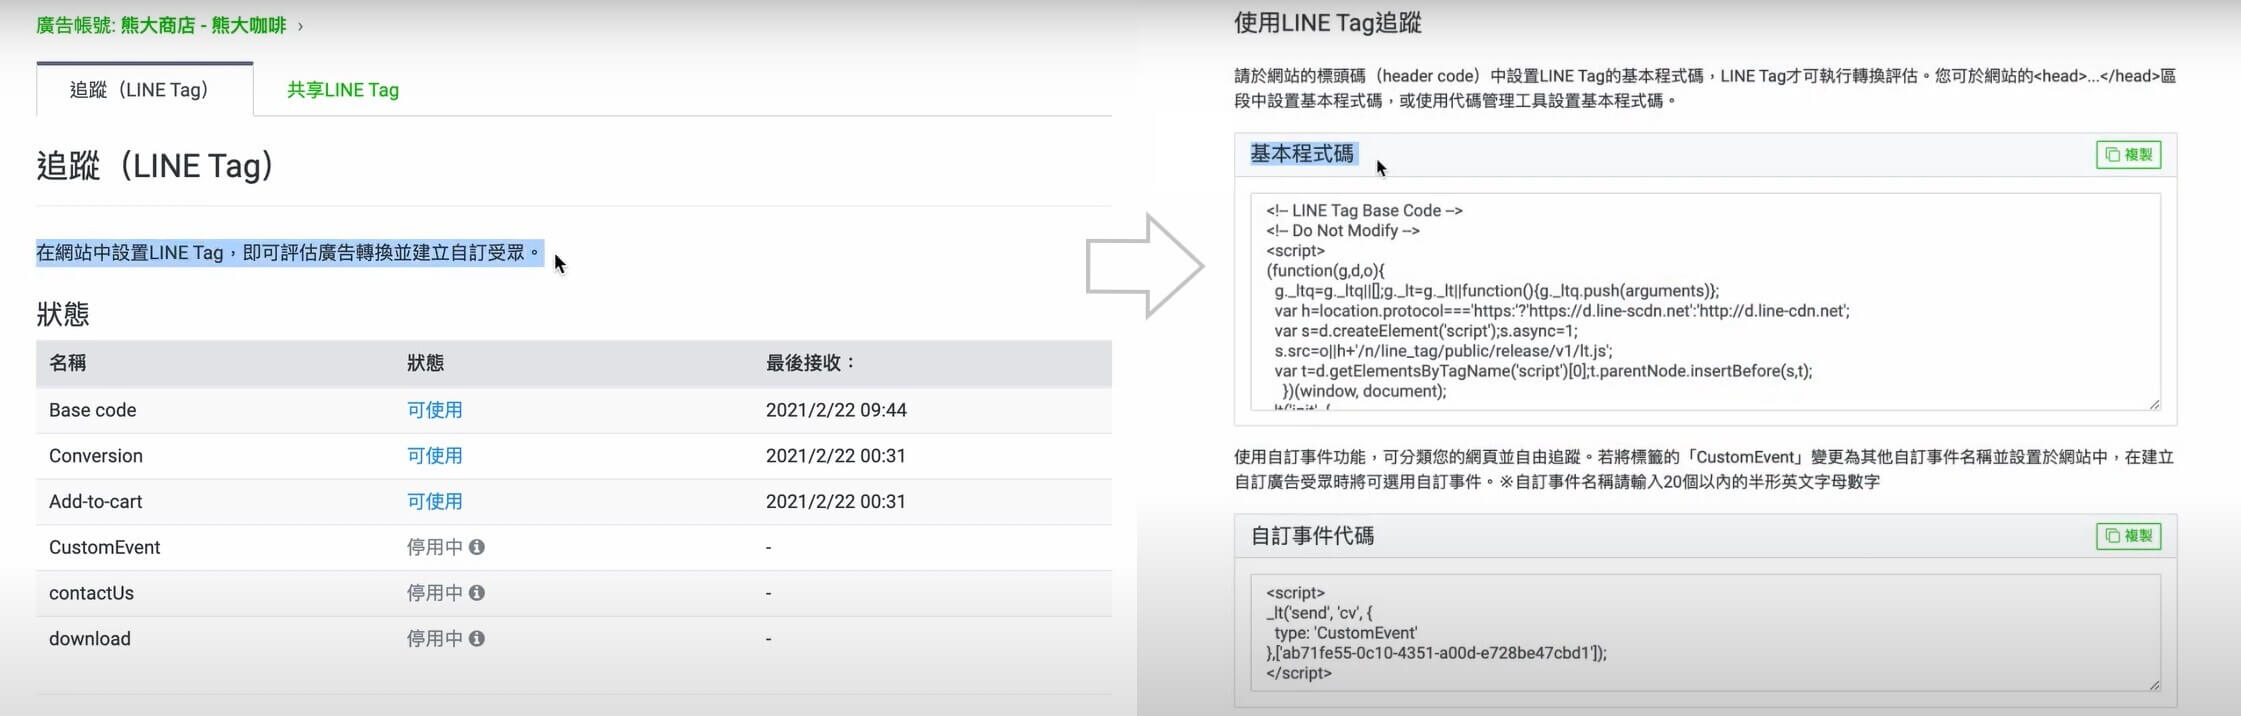Image resolution: width=2241 pixels, height=716 pixels.
Task: Select the contactUs row name
Action: 91,593
